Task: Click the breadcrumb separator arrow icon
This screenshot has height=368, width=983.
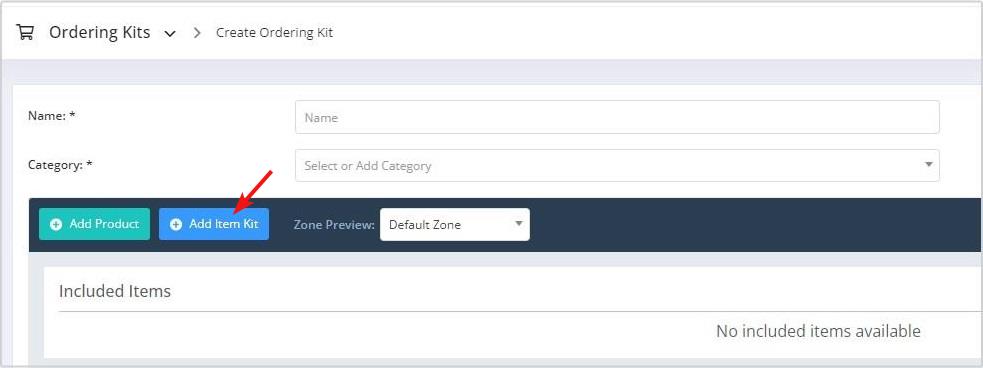Action: (197, 33)
